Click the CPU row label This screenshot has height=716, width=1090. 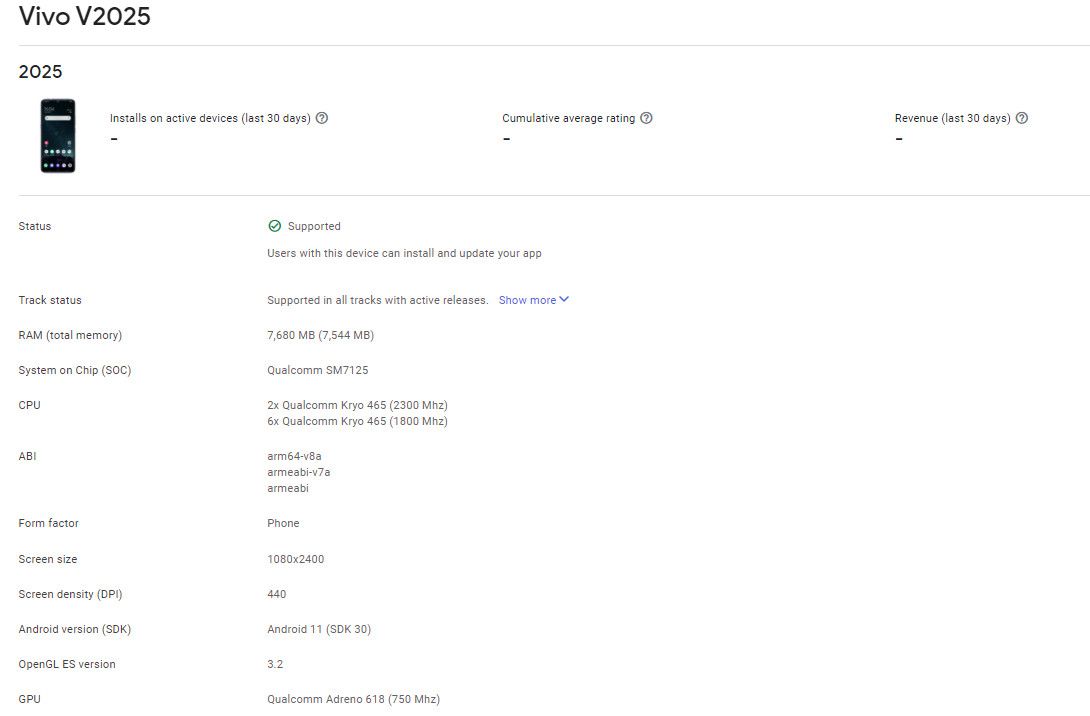pos(29,405)
